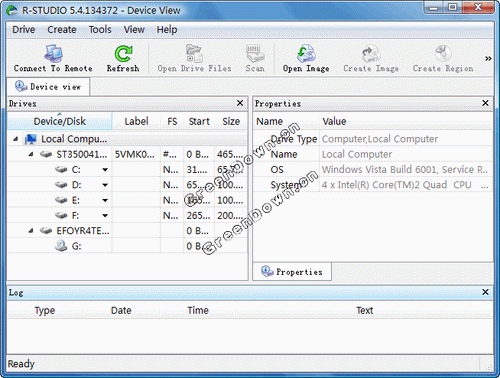Sort by Device/Disk column header
500x378 pixels.
tap(60, 121)
